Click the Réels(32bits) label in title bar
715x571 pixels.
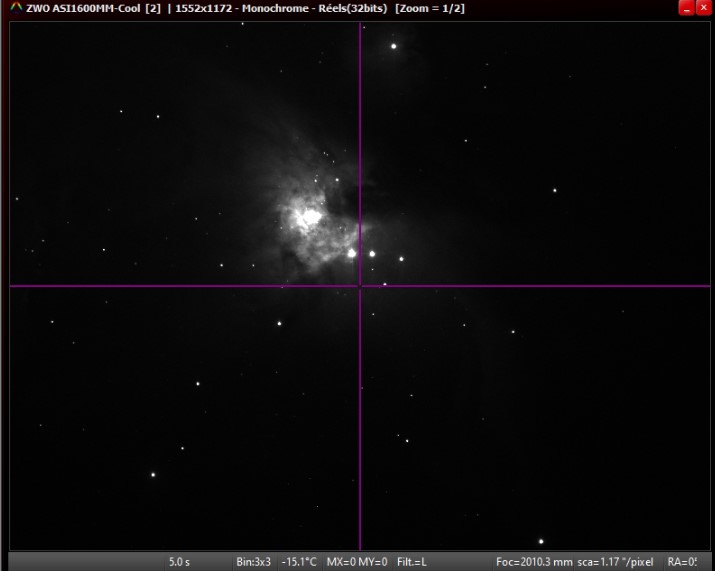click(350, 8)
